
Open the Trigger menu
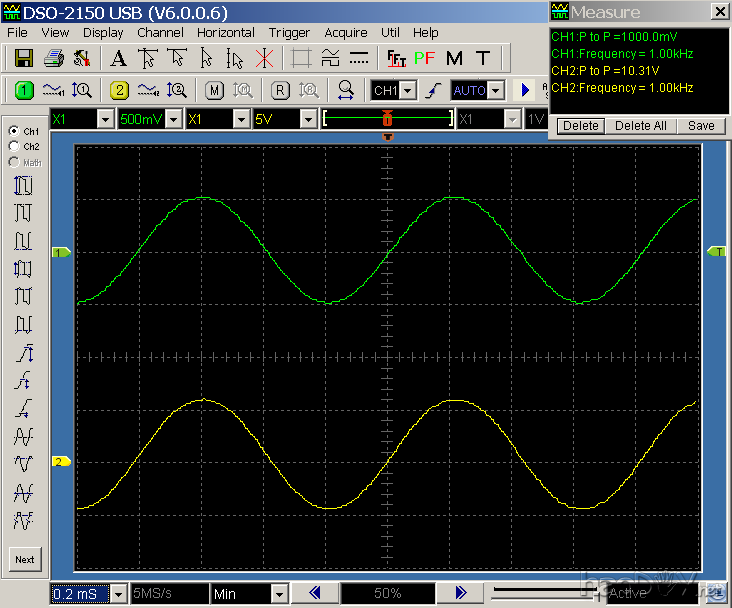click(x=290, y=32)
